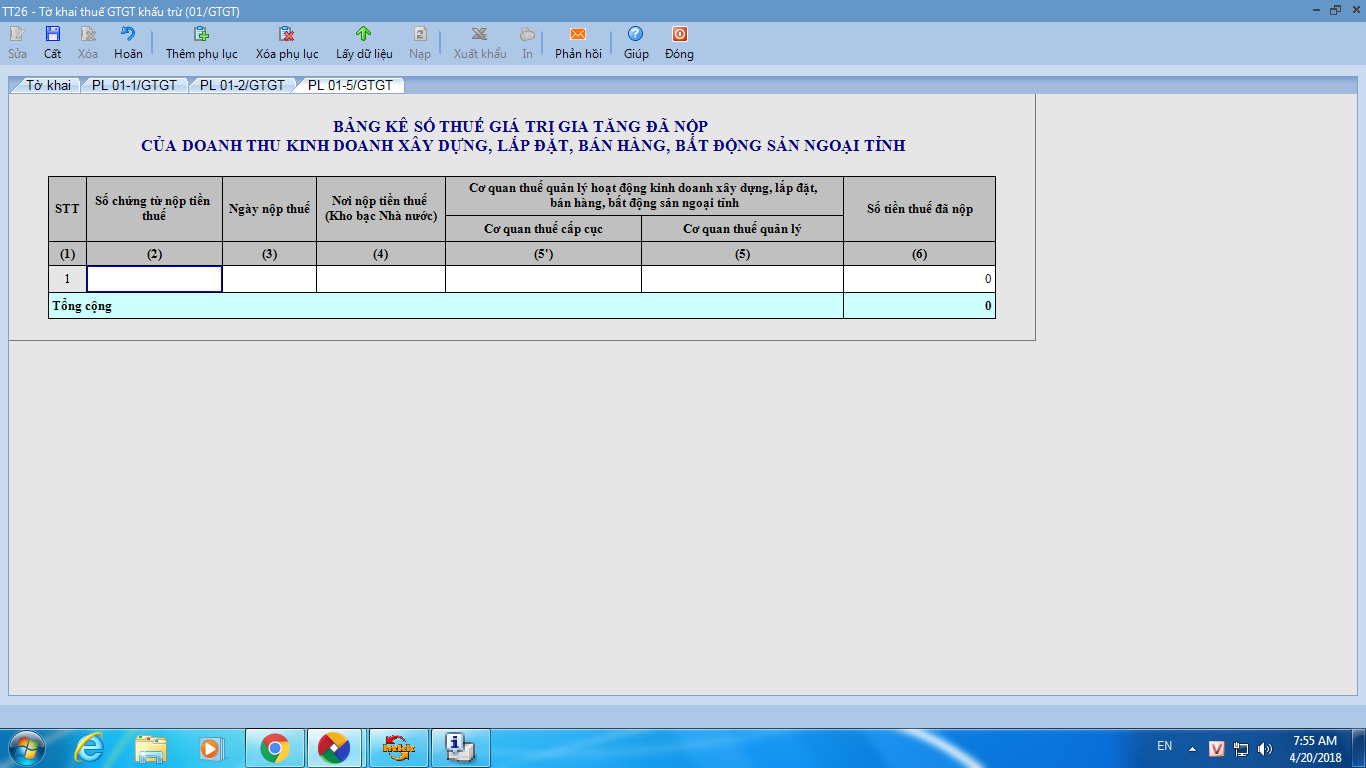1366x768 pixels.
Task: Click the red V tray icon
Action: pyautogui.click(x=1217, y=748)
